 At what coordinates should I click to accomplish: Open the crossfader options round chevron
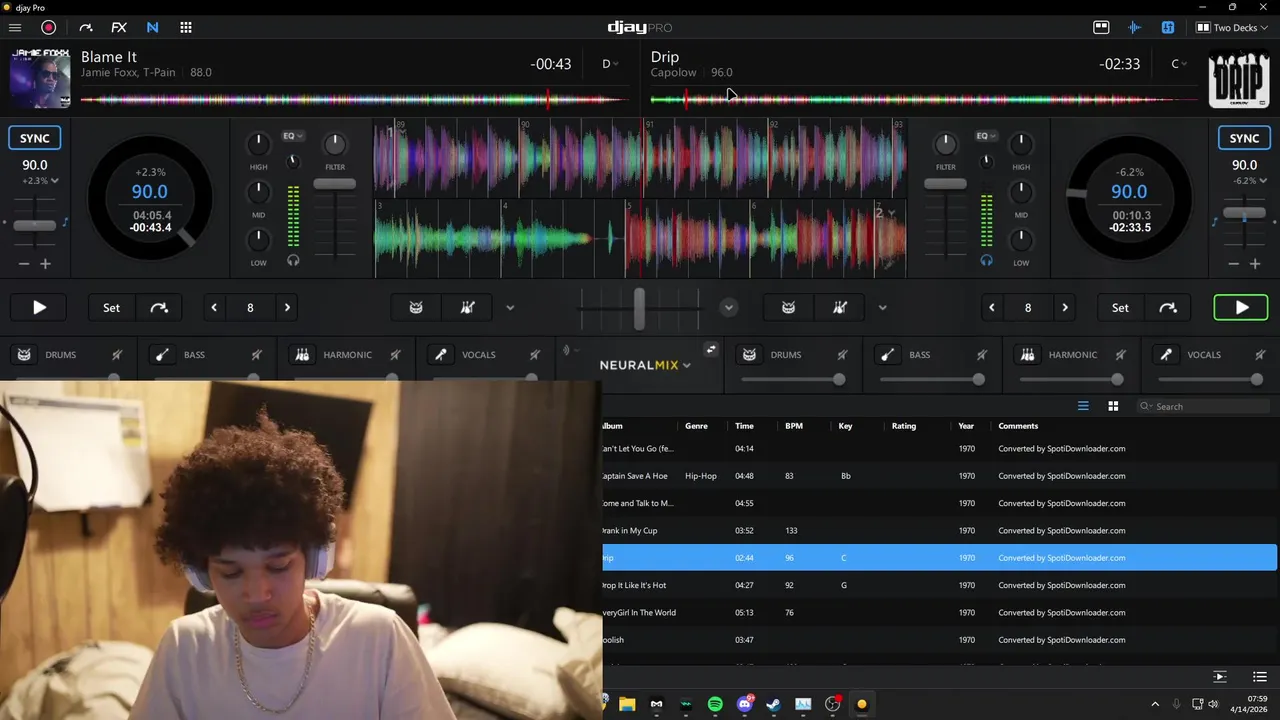[x=729, y=308]
